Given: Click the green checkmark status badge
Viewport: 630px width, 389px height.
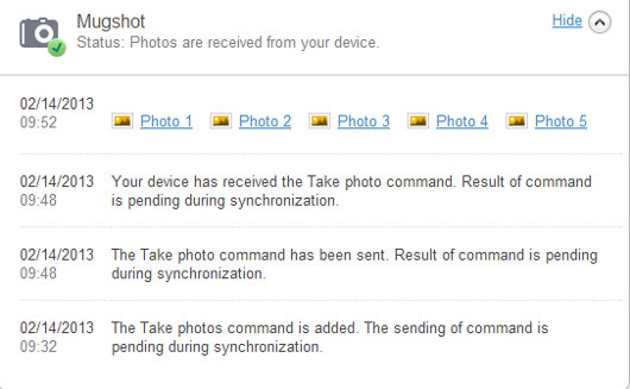Looking at the screenshot, I should (x=57, y=48).
